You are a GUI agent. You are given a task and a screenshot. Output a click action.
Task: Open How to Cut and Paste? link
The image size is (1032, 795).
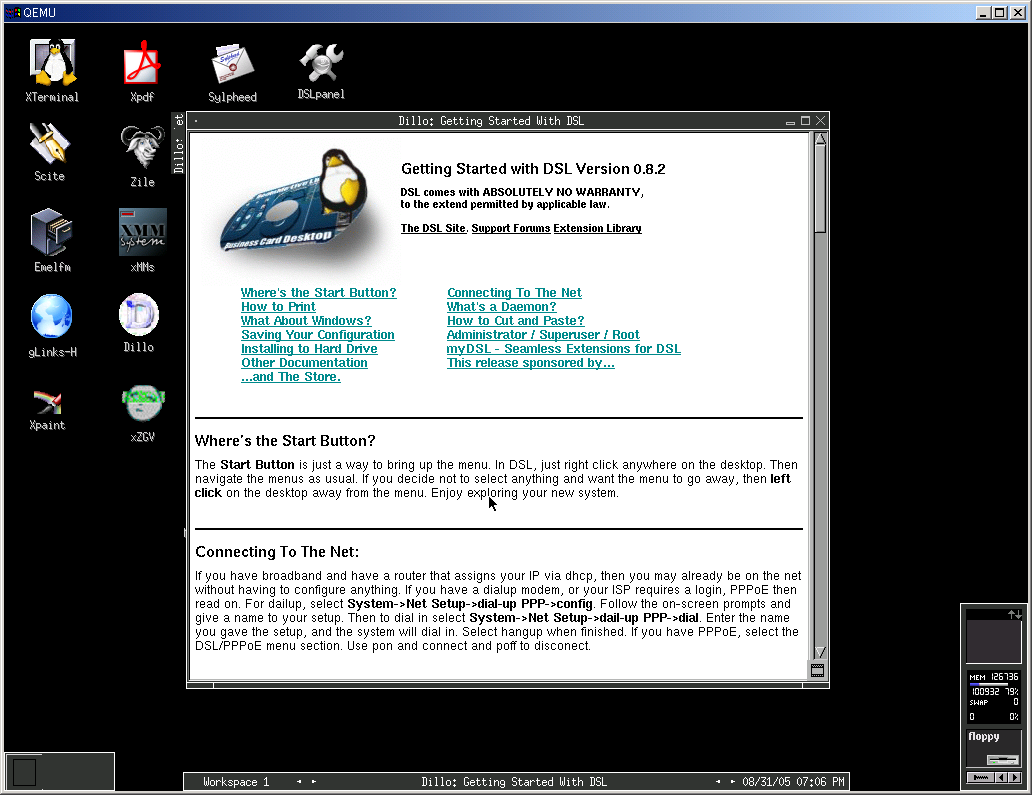(515, 321)
